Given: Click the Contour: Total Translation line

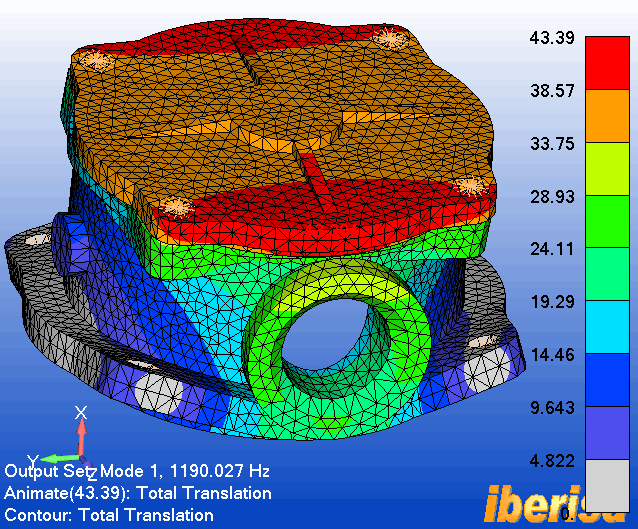Looking at the screenshot, I should 109,515.
